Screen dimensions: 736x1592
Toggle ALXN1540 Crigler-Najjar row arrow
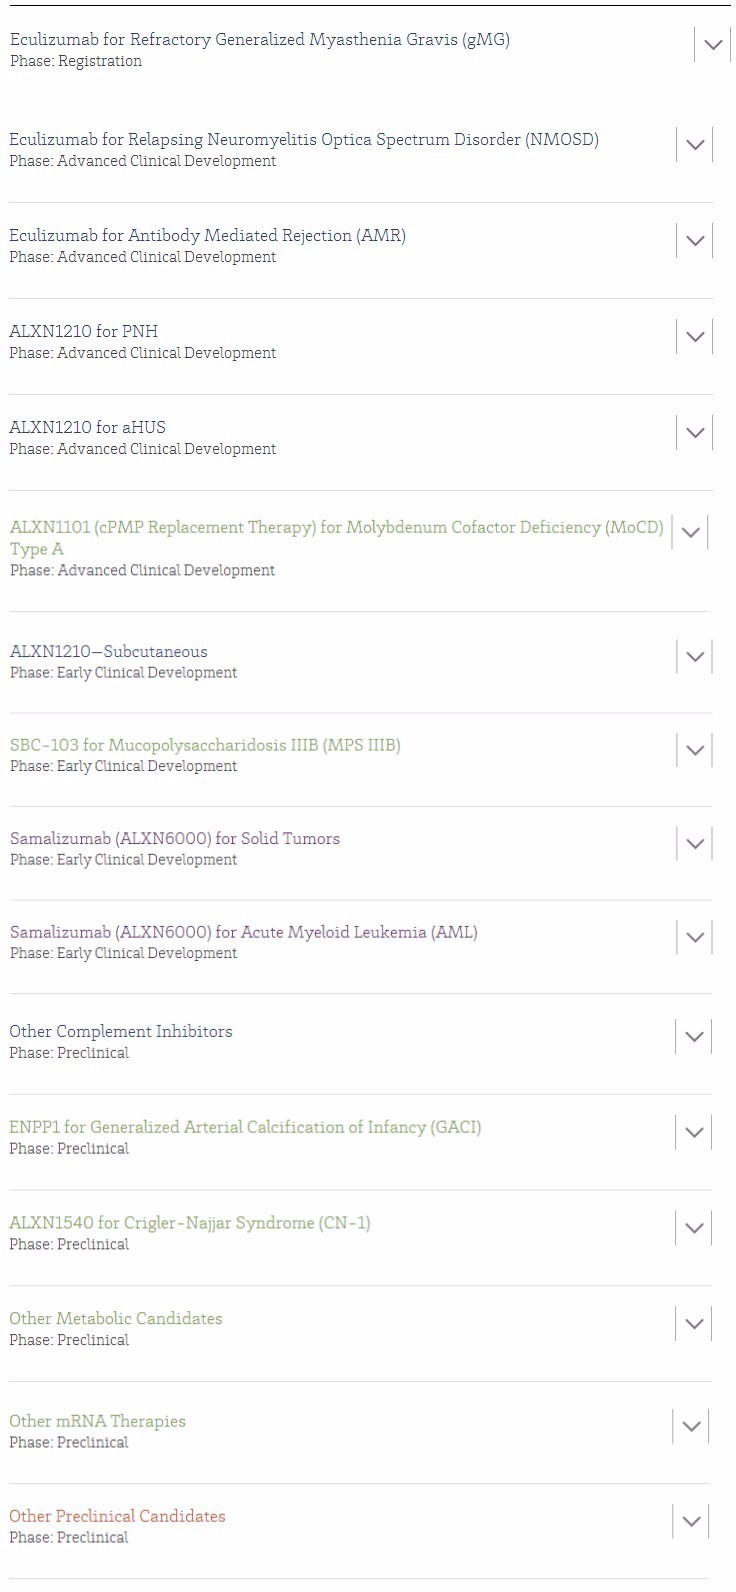click(694, 1228)
